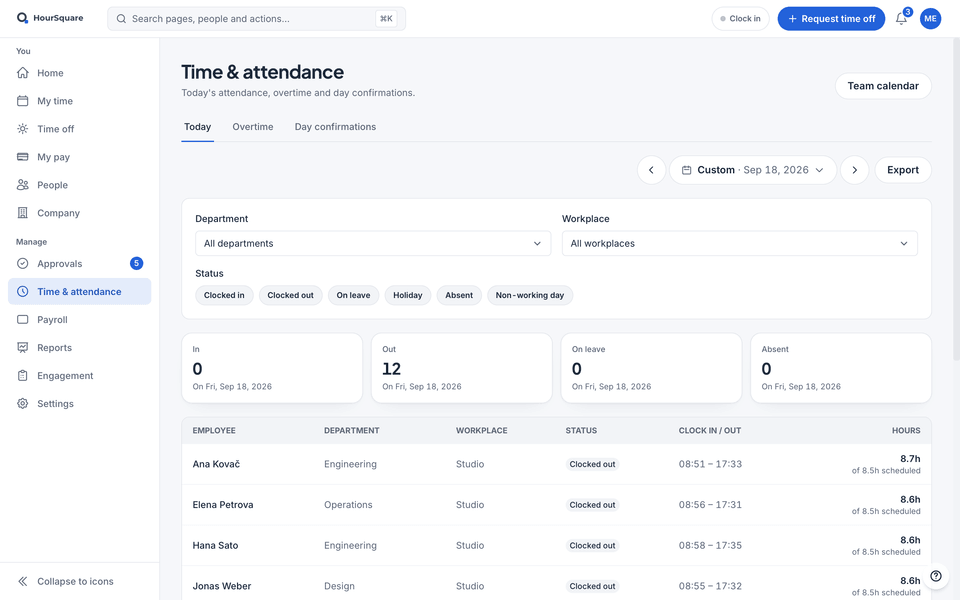Toggle the On leave status filter
This screenshot has width=960, height=600.
pos(353,295)
